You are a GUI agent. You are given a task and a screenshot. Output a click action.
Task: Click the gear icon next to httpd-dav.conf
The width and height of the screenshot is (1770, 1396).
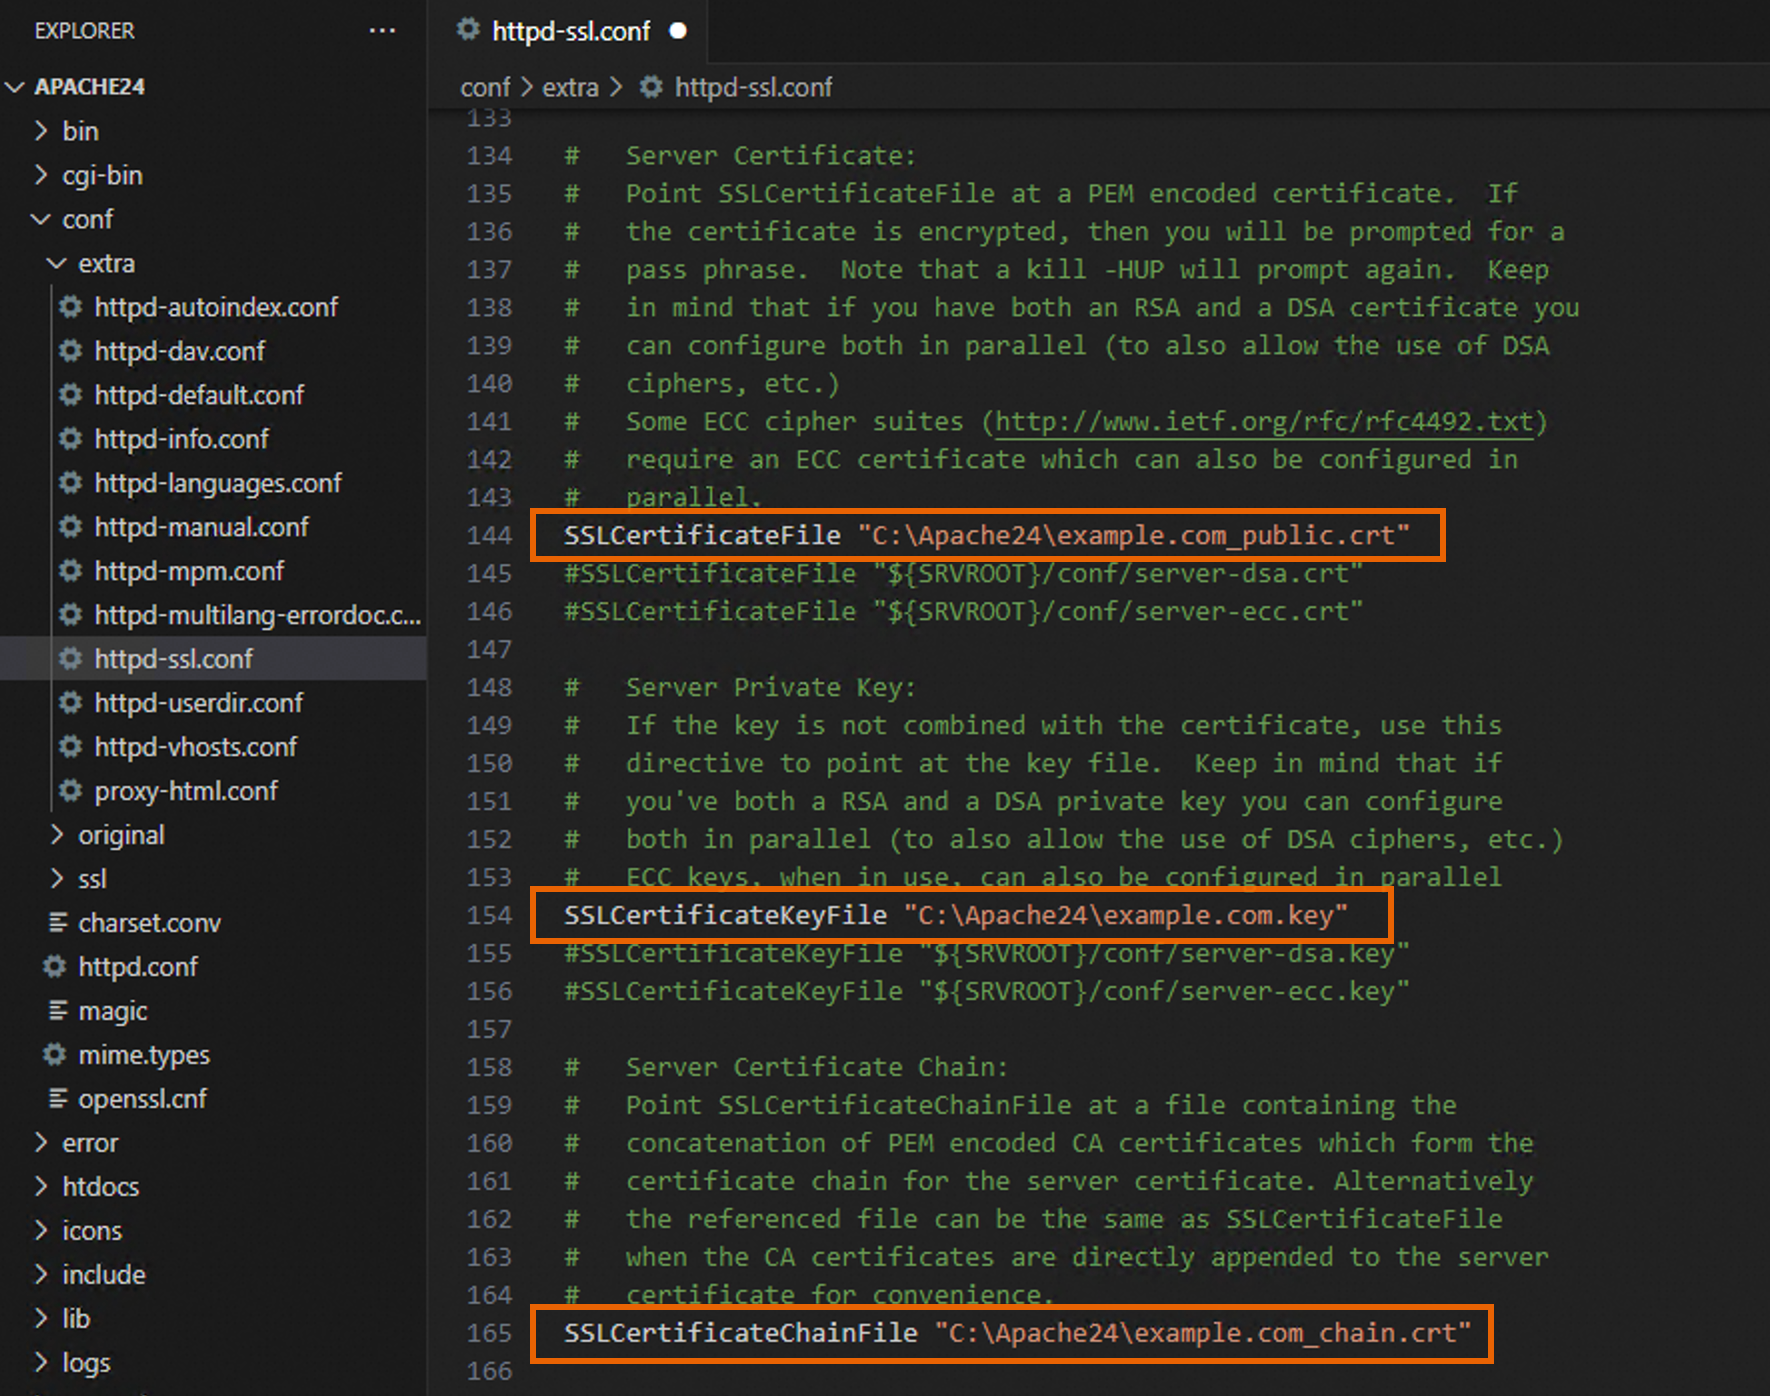68,351
